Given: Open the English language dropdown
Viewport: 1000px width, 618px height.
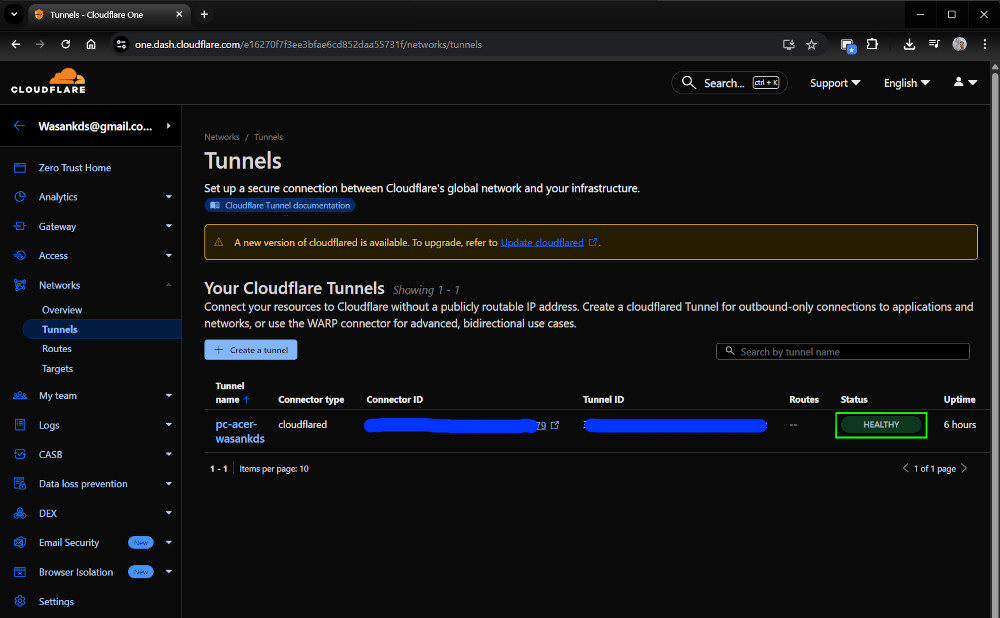Looking at the screenshot, I should (906, 83).
